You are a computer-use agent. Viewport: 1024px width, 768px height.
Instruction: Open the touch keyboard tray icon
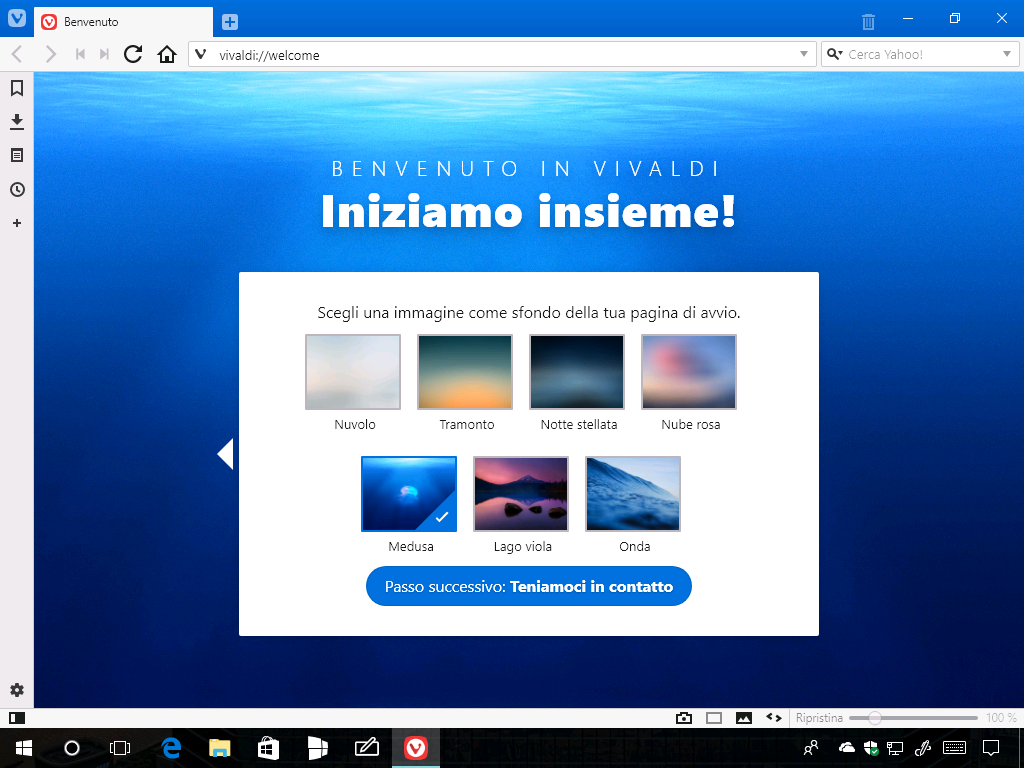(x=955, y=748)
